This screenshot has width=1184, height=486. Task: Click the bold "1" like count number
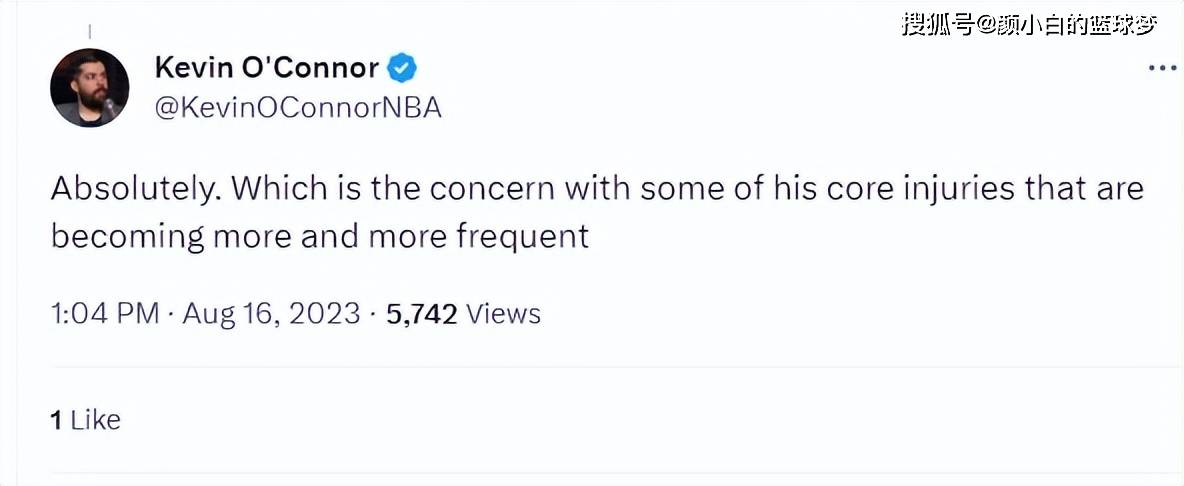pos(56,420)
